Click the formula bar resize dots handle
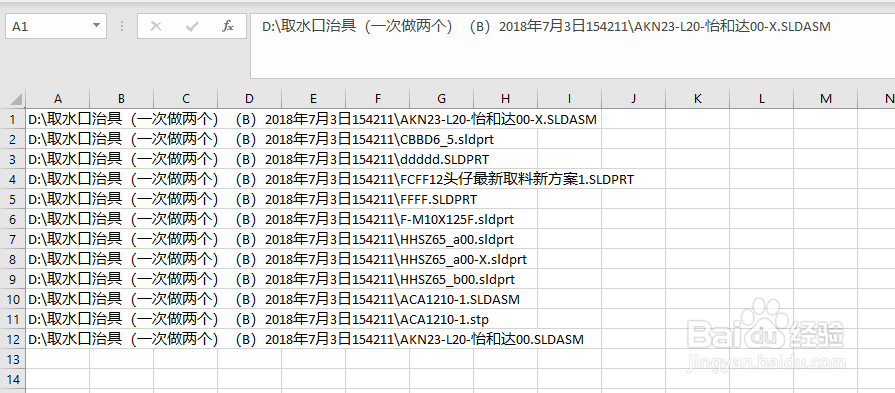This screenshot has height=393, width=895. click(x=122, y=26)
